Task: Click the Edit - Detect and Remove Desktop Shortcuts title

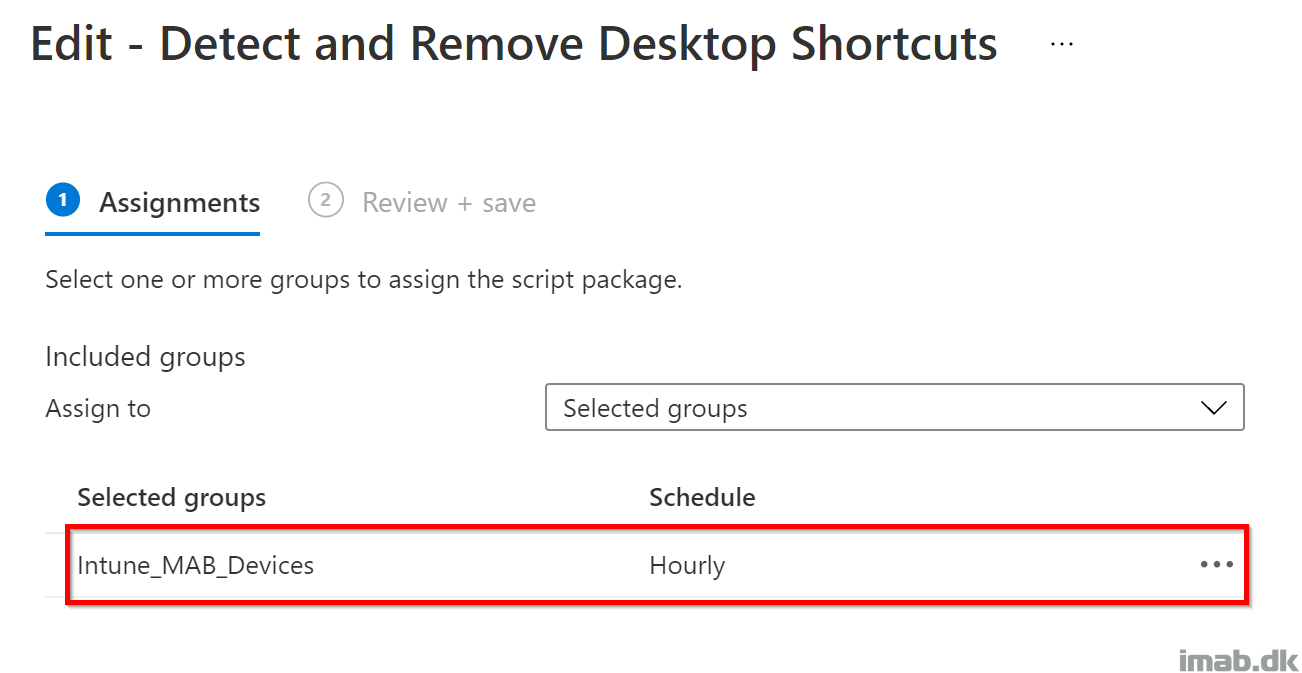Action: (514, 45)
